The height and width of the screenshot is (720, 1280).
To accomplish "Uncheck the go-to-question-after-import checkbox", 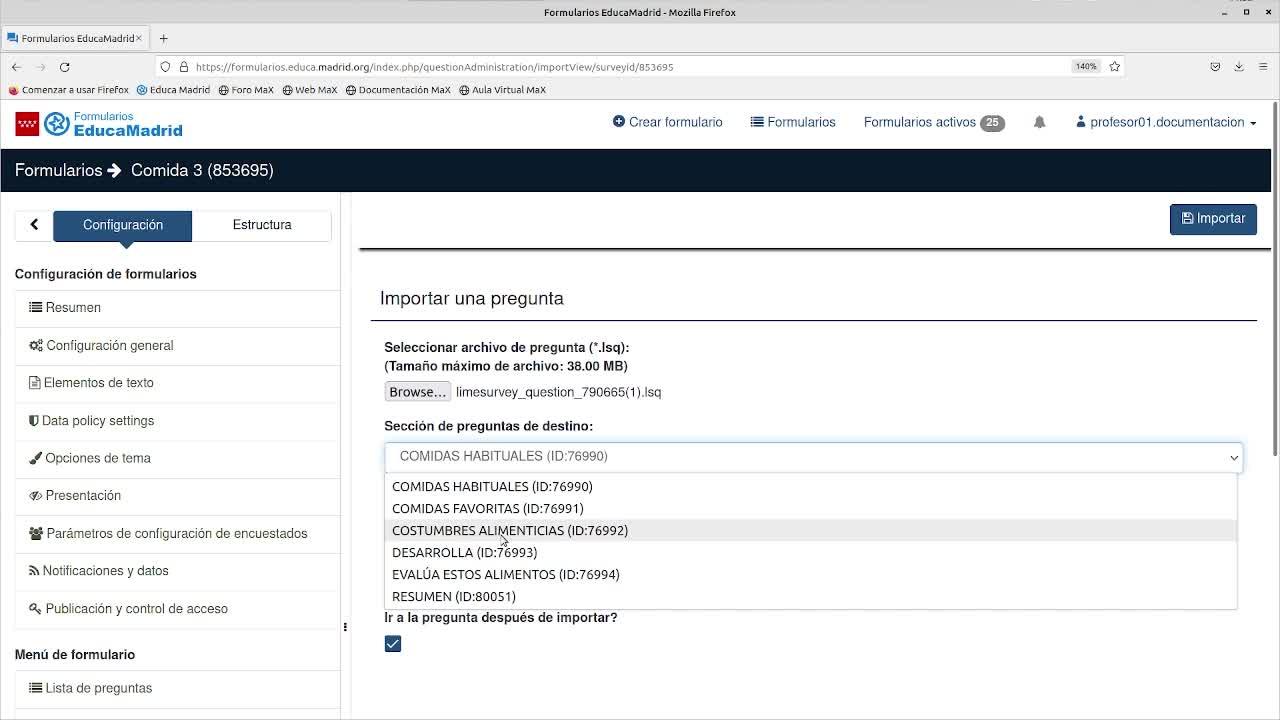I will pos(393,644).
